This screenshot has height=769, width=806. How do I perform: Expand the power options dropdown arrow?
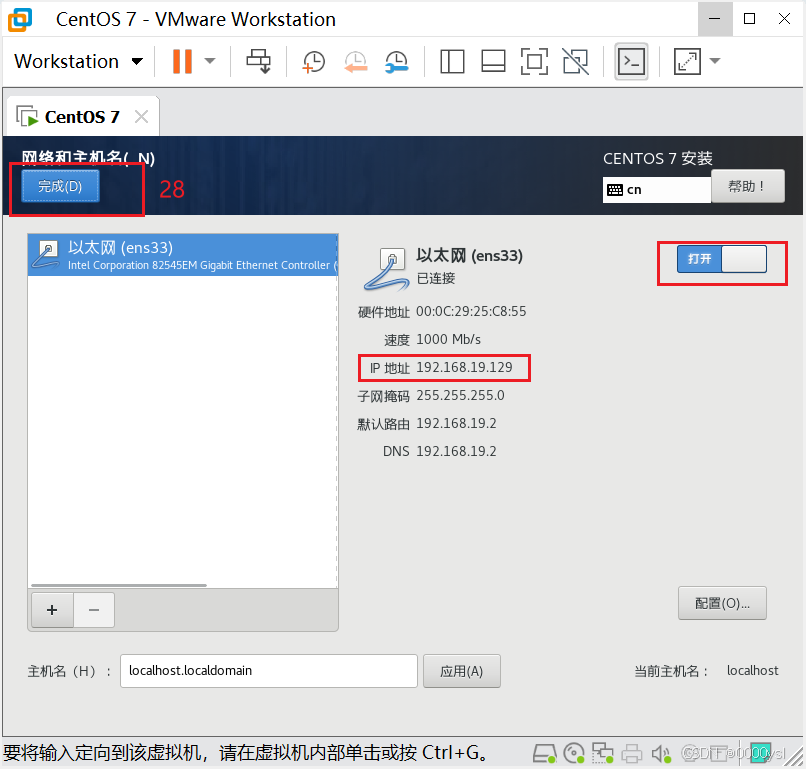(x=209, y=61)
